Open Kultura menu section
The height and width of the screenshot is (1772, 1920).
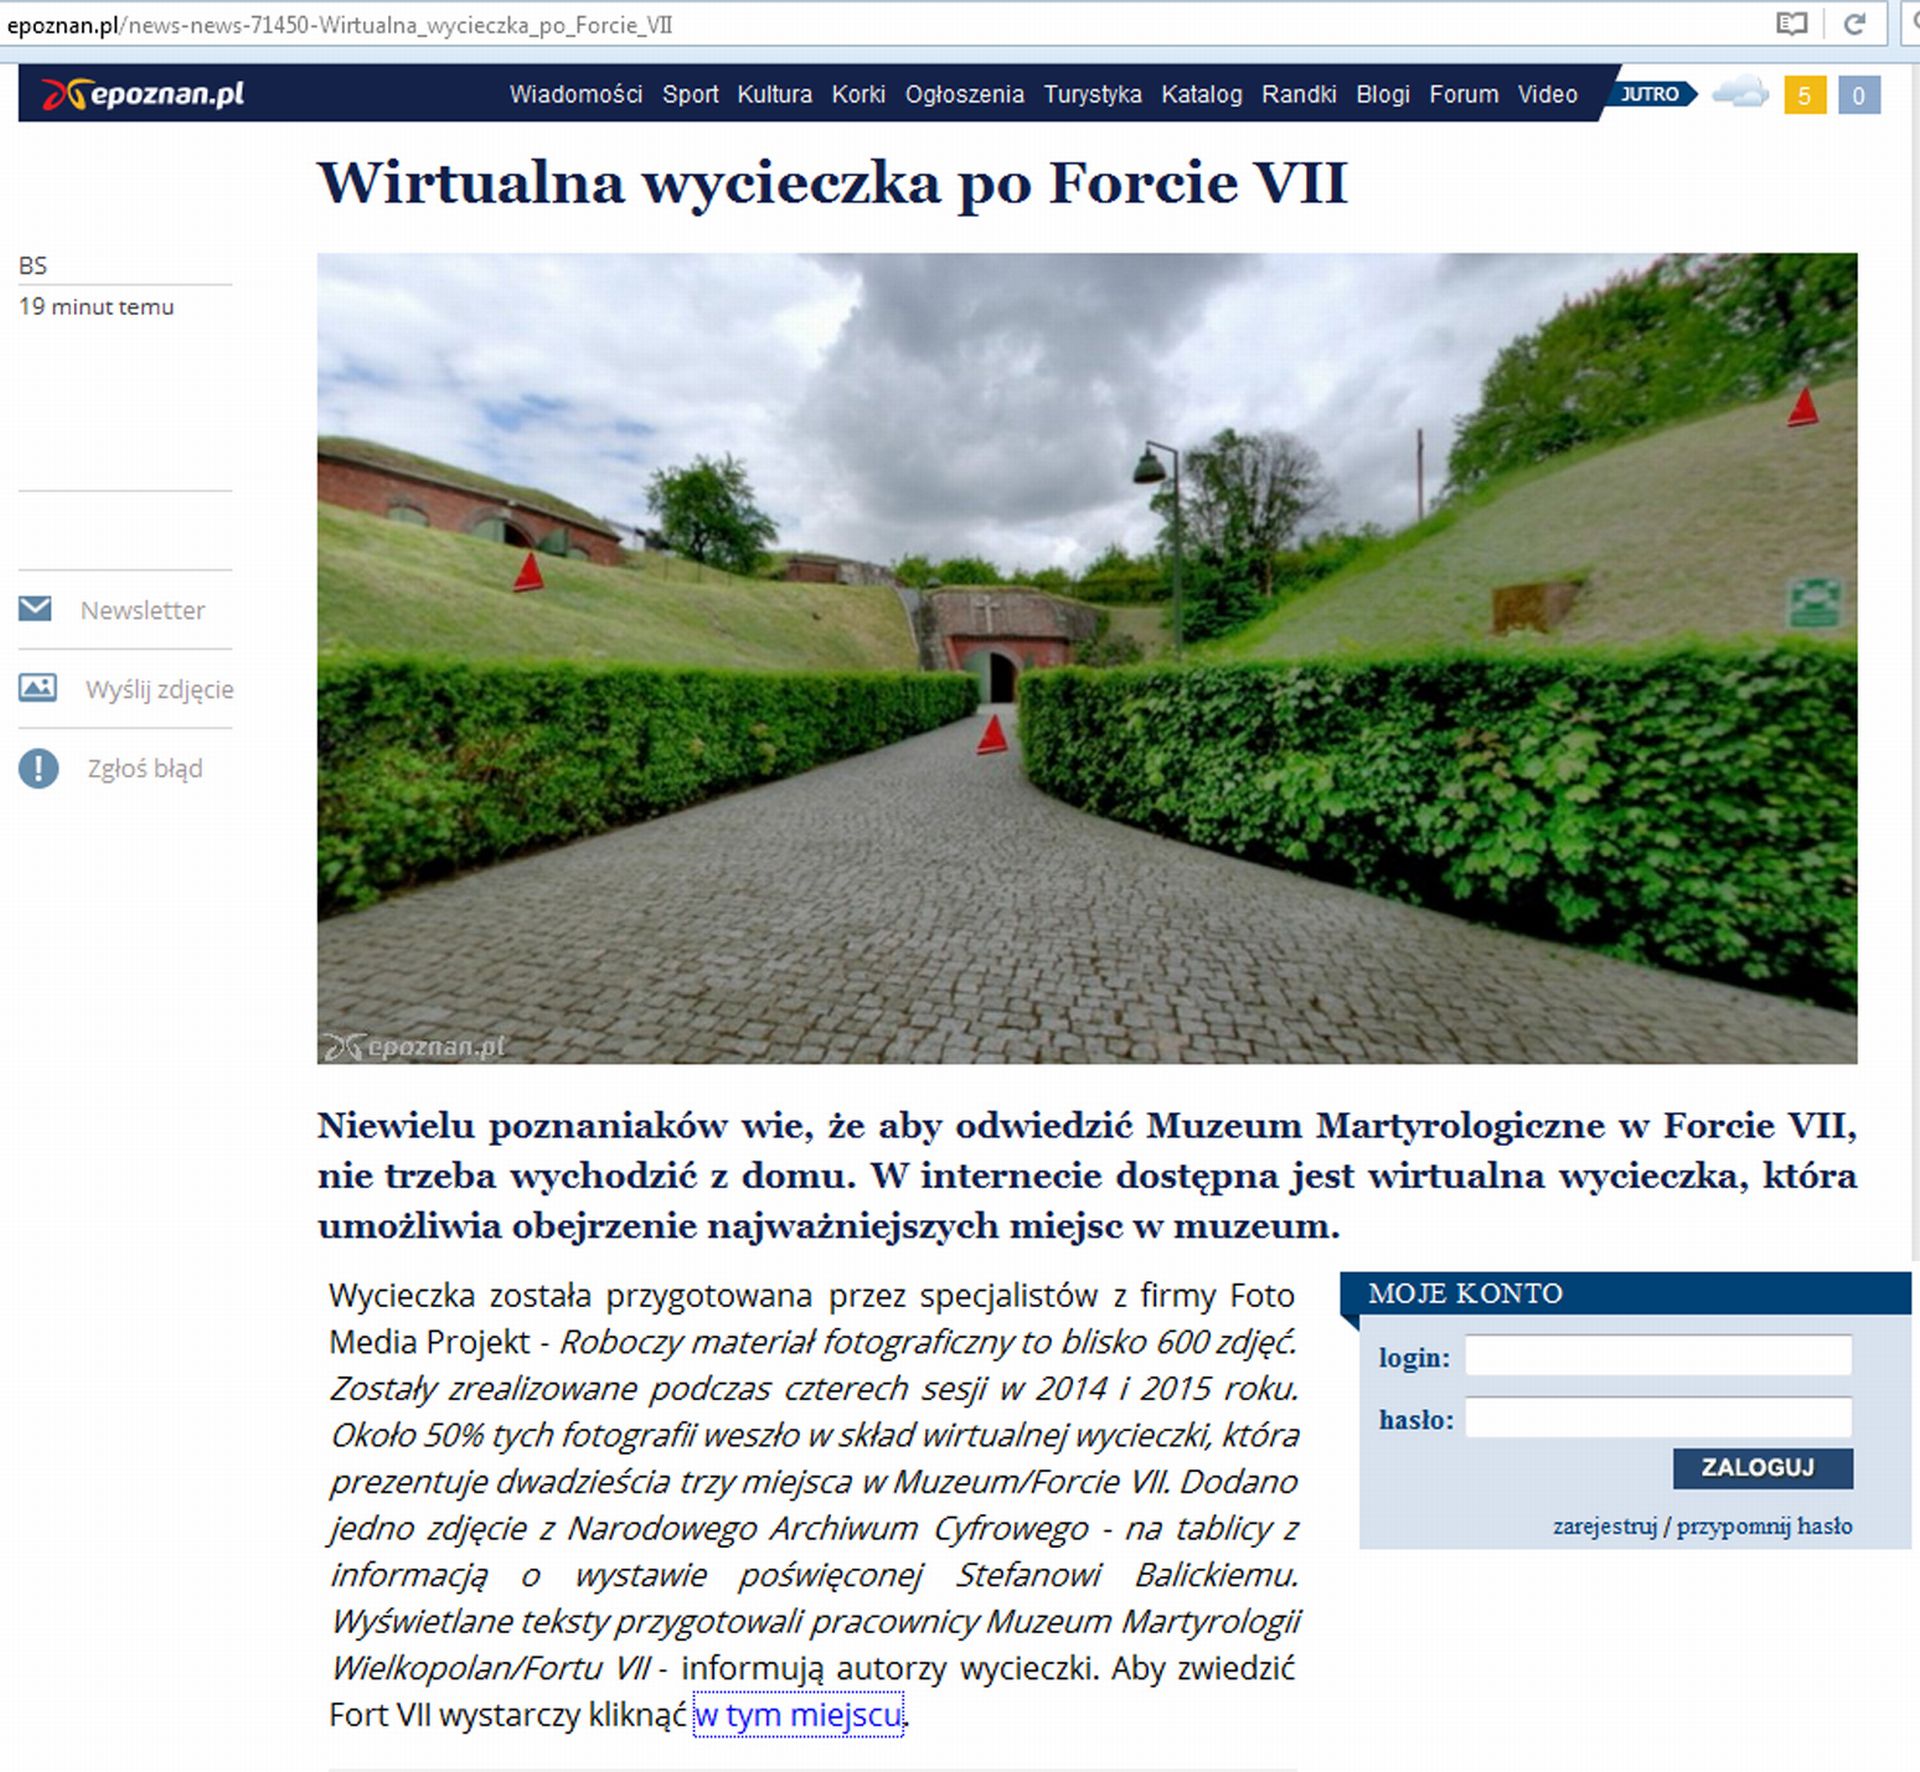coord(775,94)
